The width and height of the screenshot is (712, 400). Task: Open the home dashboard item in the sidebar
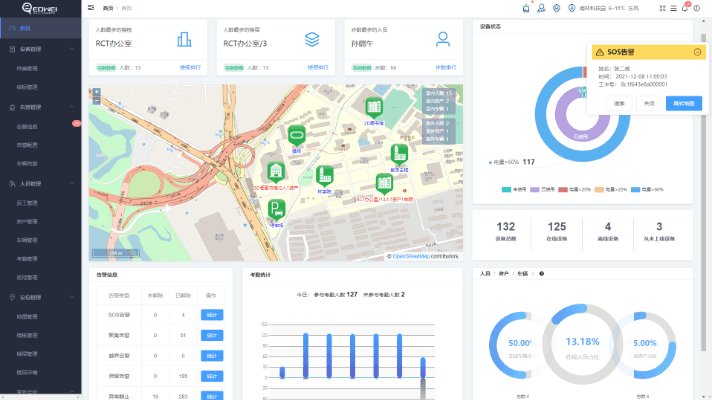(40, 28)
